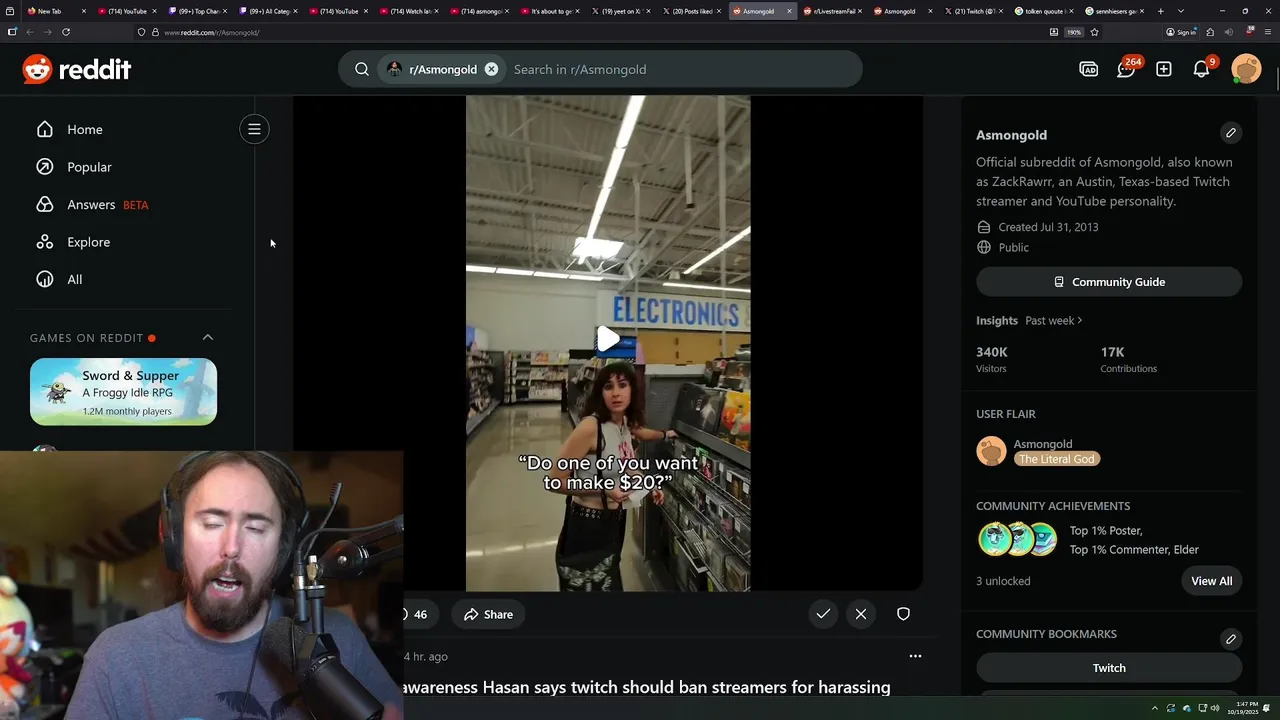Open the Twitch bookmark button
Viewport: 1280px width, 720px height.
point(1109,668)
